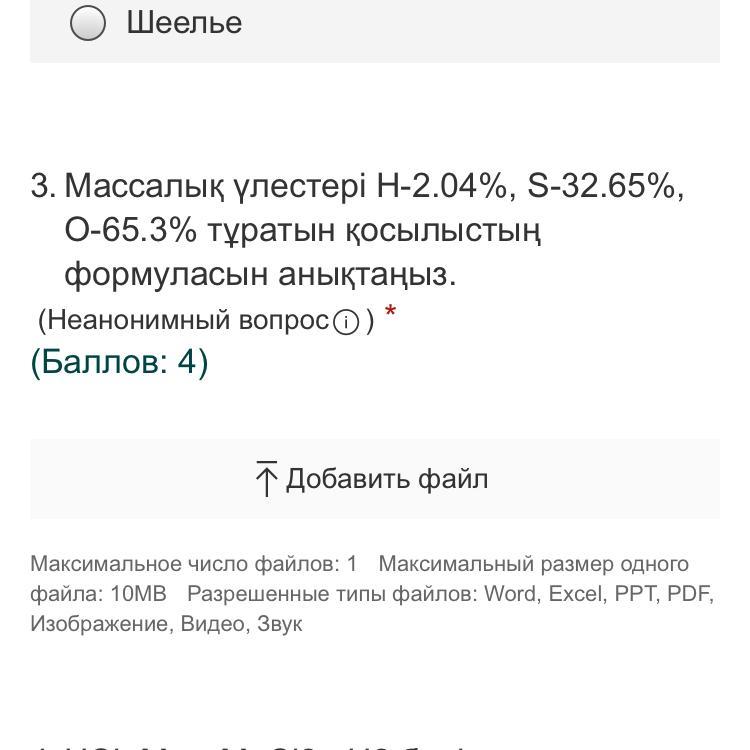Click the Неанонимный вопрос label
Image resolution: width=750 pixels, height=750 pixels.
(188, 320)
